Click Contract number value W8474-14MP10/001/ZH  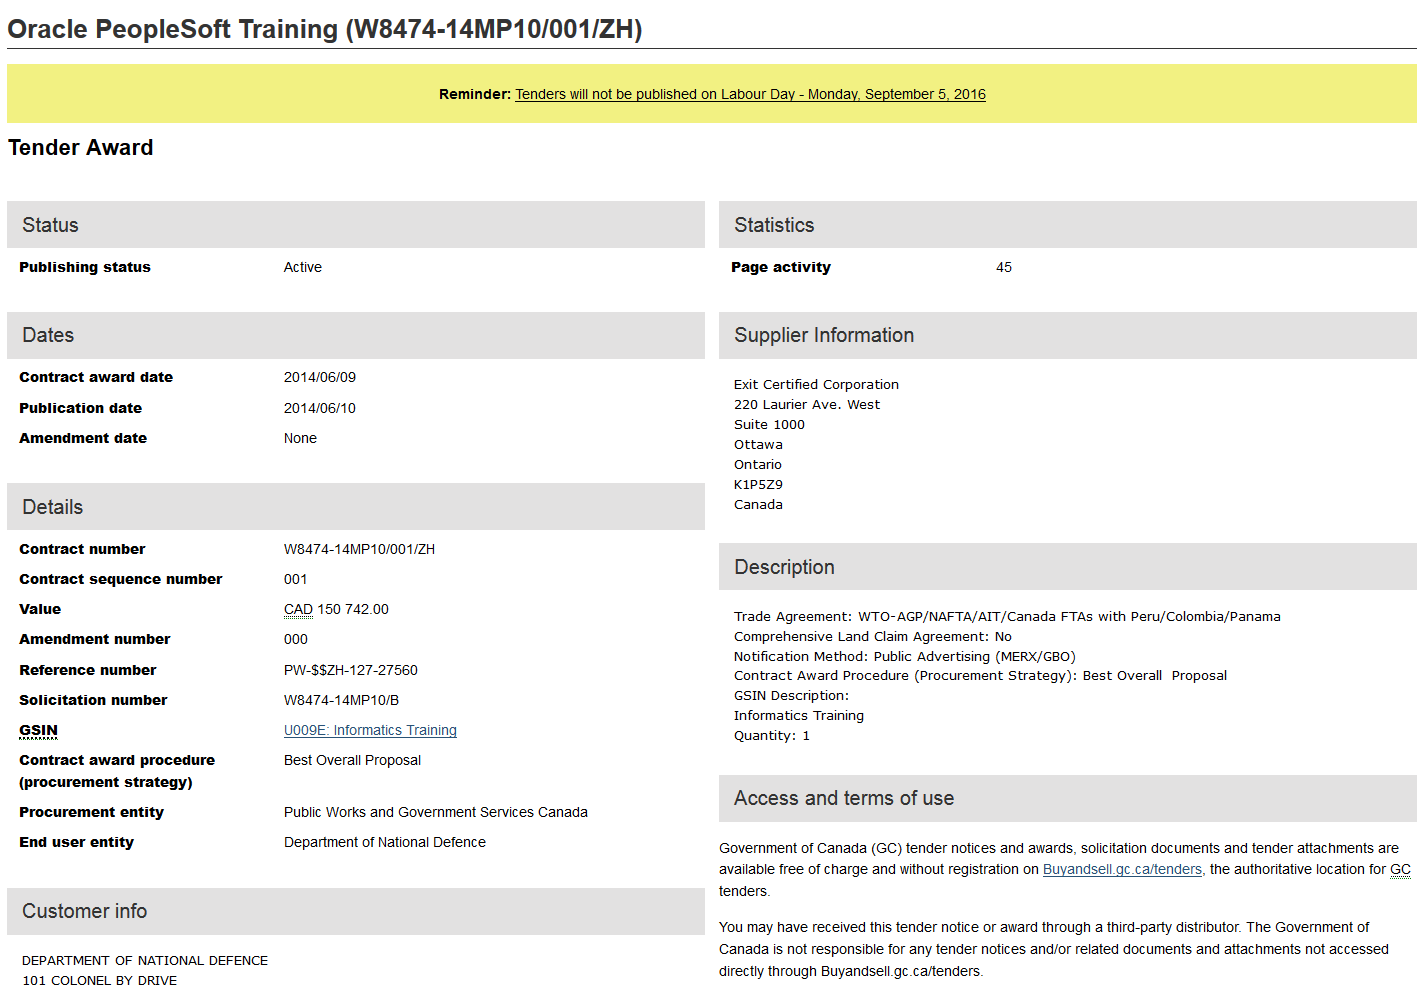tap(359, 549)
